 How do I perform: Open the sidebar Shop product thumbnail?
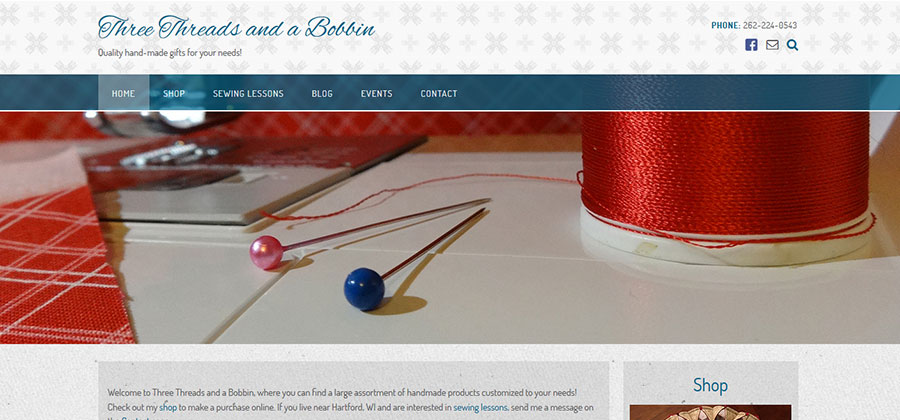click(x=711, y=413)
